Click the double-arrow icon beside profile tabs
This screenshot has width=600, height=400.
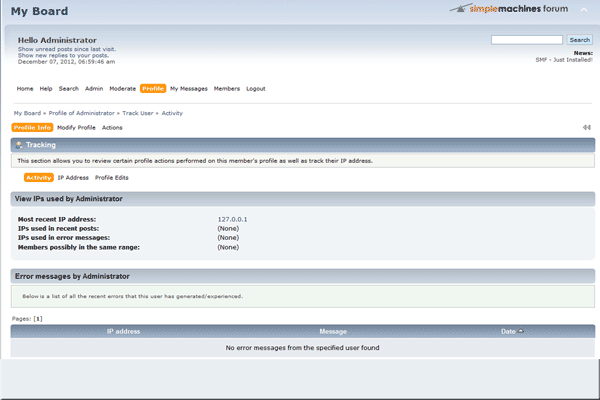tap(587, 127)
